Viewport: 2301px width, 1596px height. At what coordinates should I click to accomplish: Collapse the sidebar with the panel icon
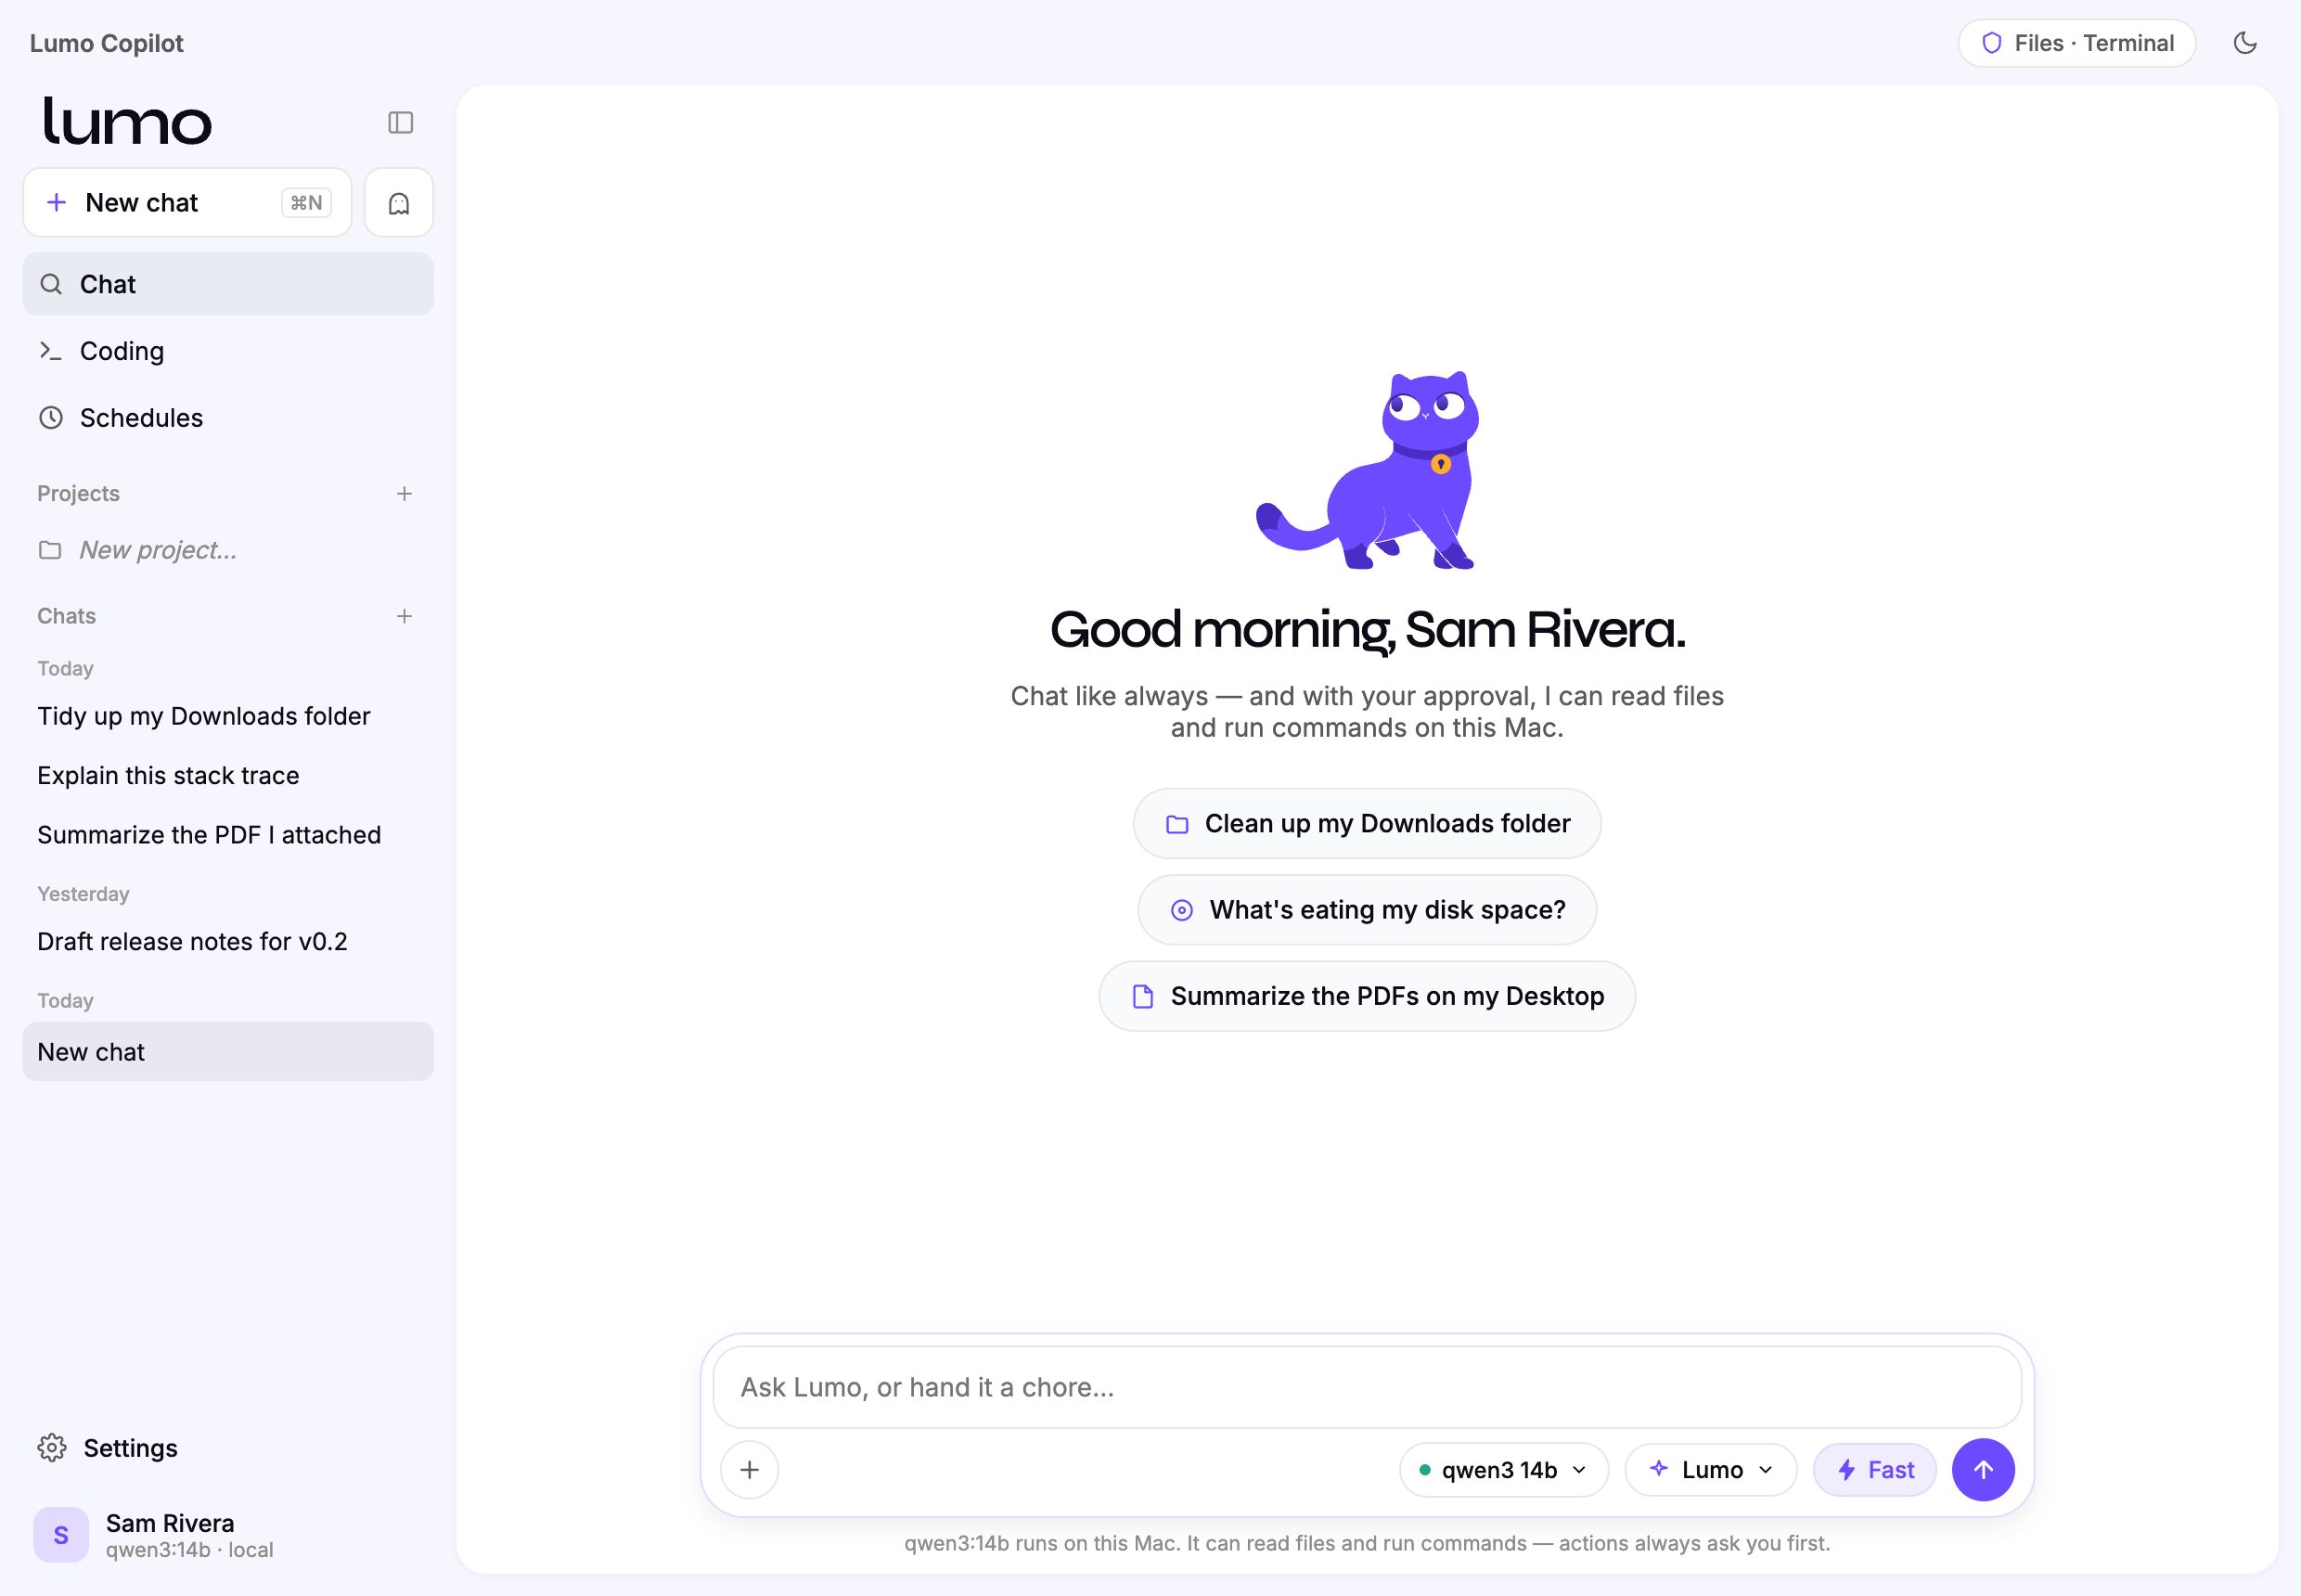[400, 122]
